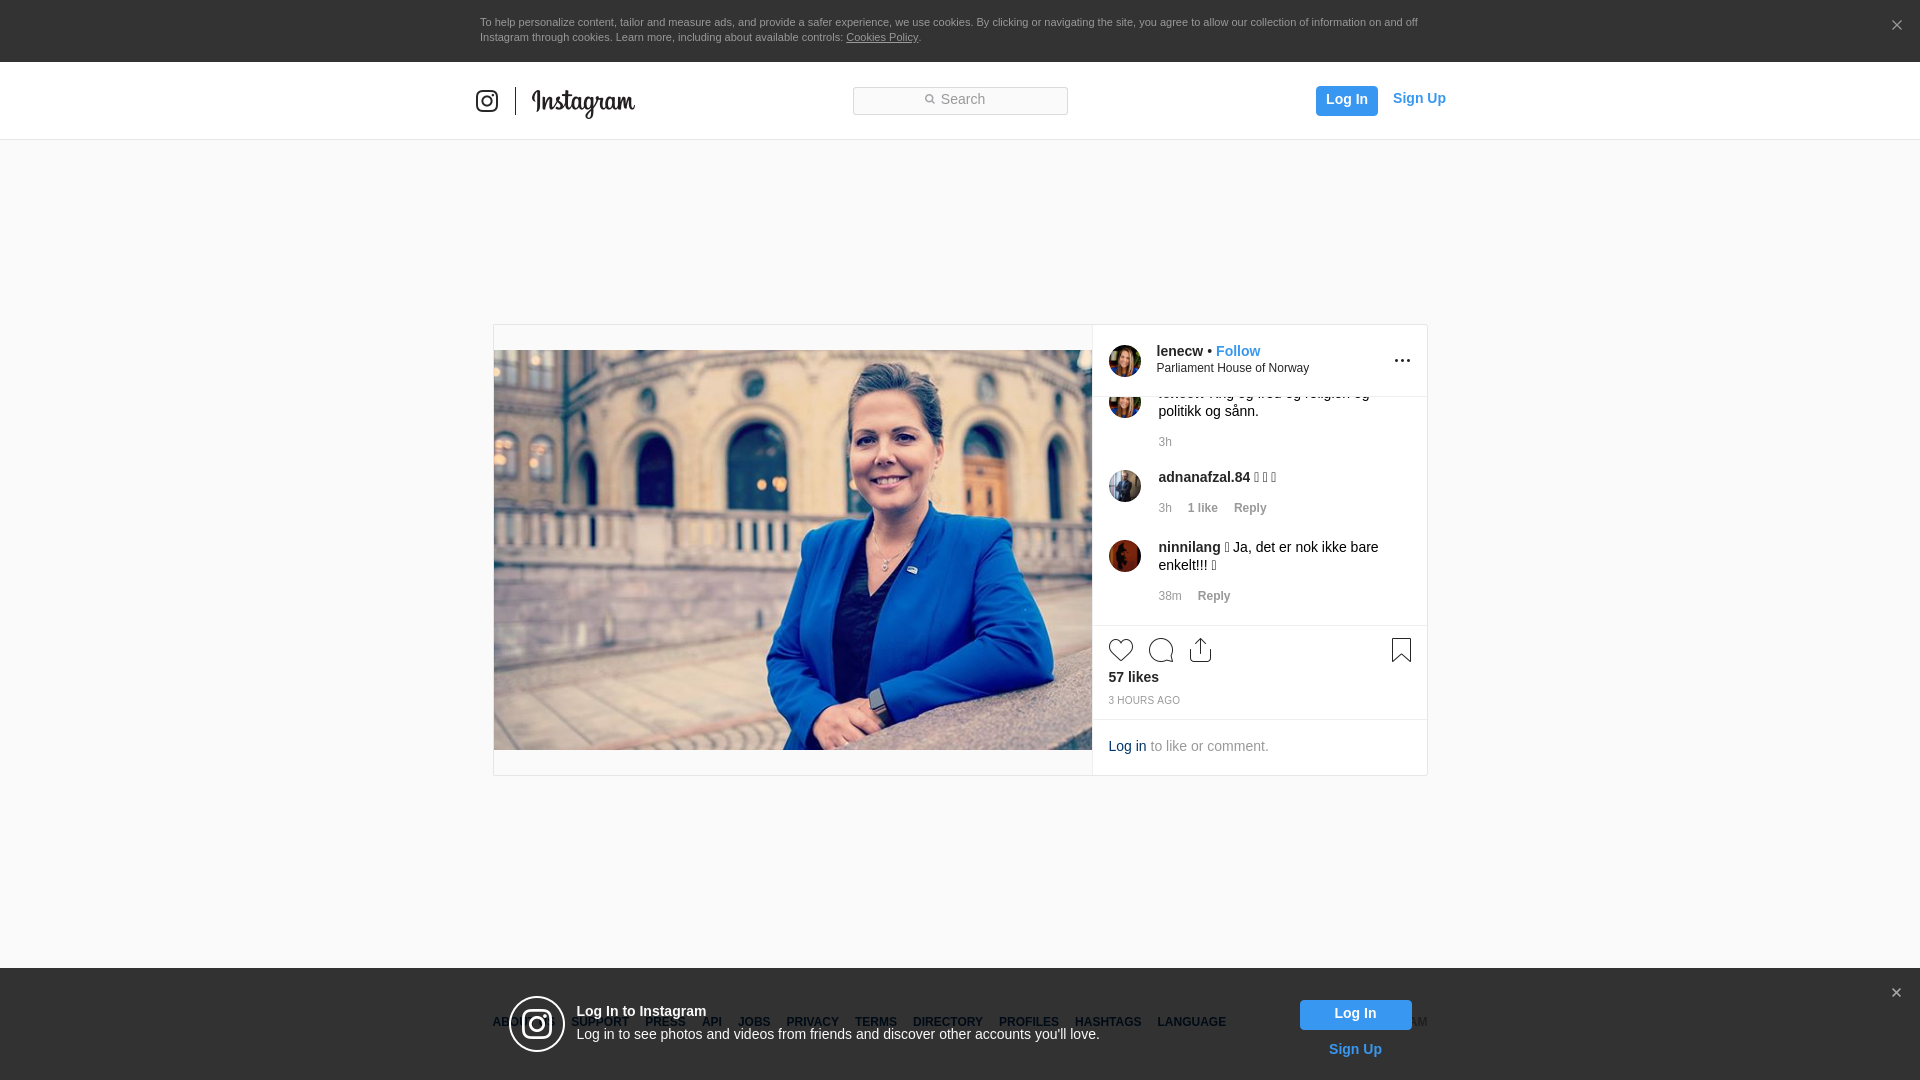Open the TERMS footer link
1920x1080 pixels.
(875, 1022)
